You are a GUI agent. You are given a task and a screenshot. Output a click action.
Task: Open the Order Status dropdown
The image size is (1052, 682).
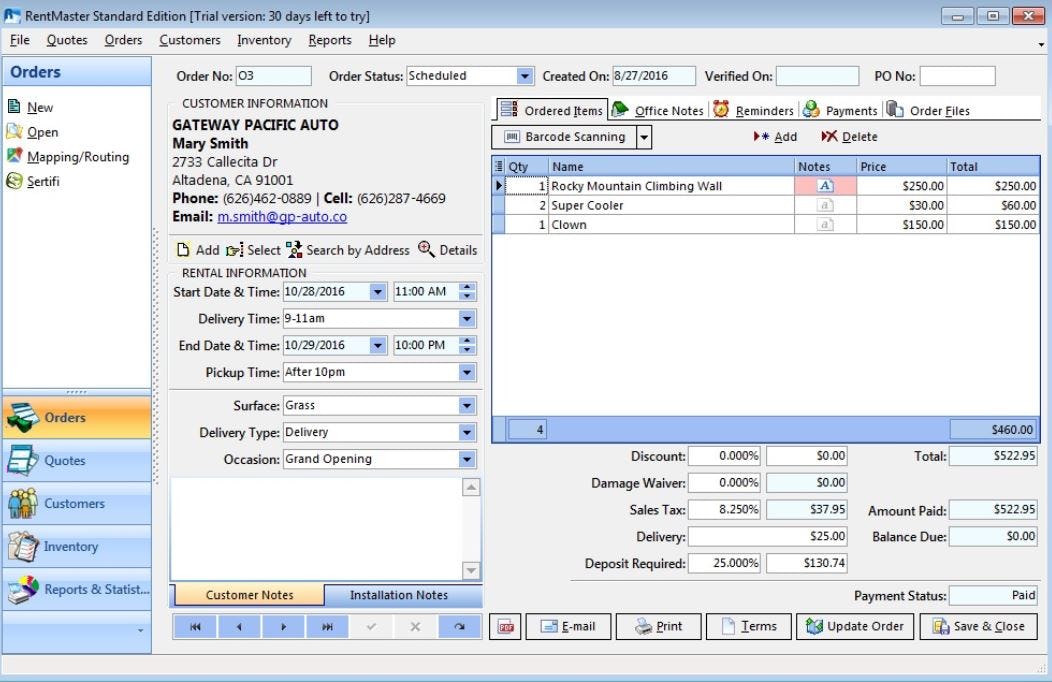coord(525,76)
